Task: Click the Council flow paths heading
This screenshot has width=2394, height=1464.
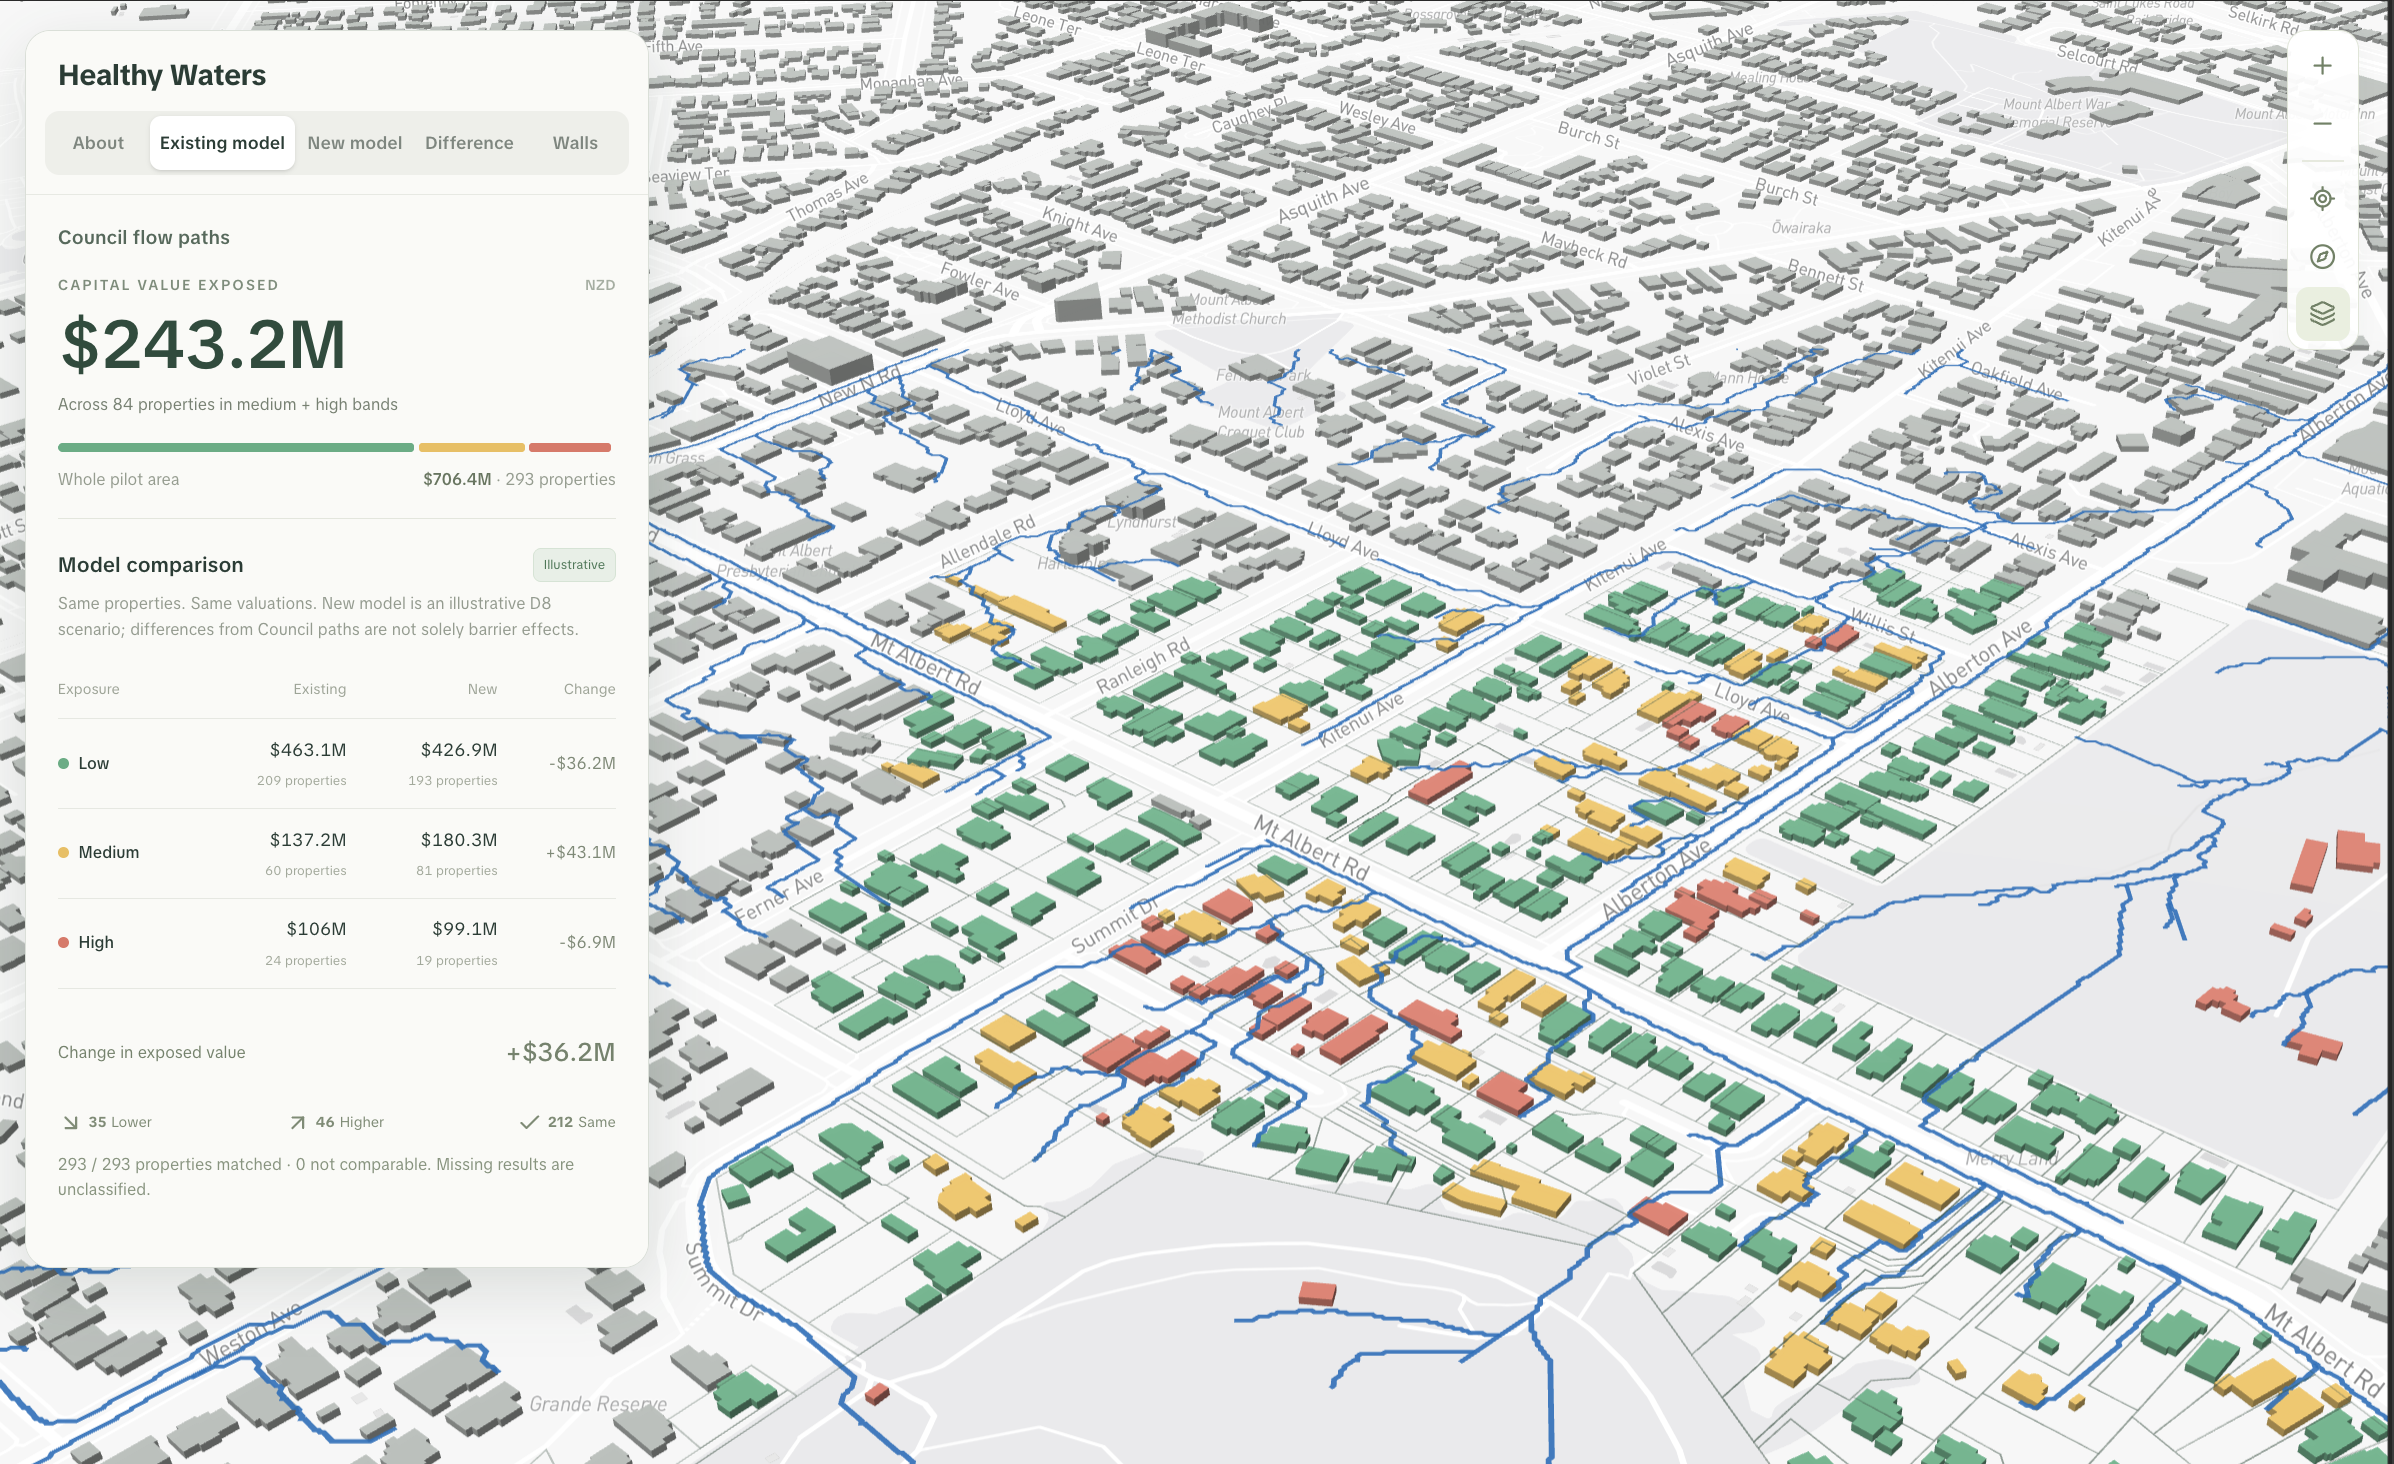Action: pos(144,237)
